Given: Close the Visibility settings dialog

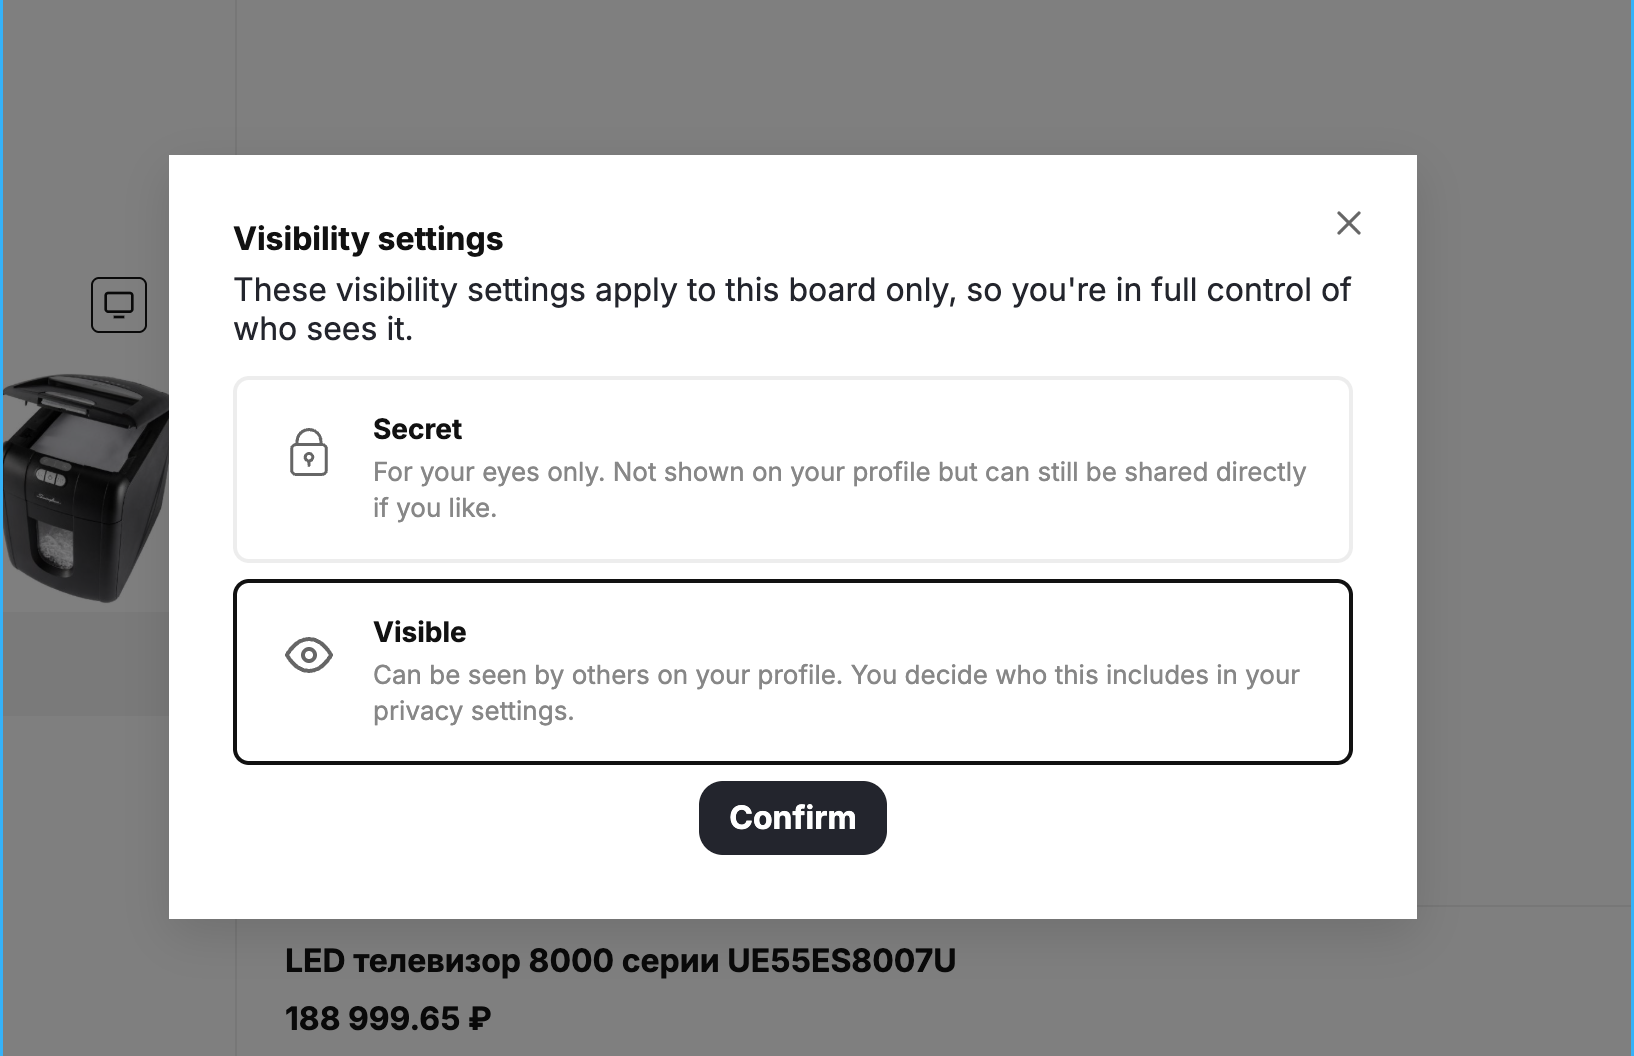Looking at the screenshot, I should click(x=1348, y=223).
